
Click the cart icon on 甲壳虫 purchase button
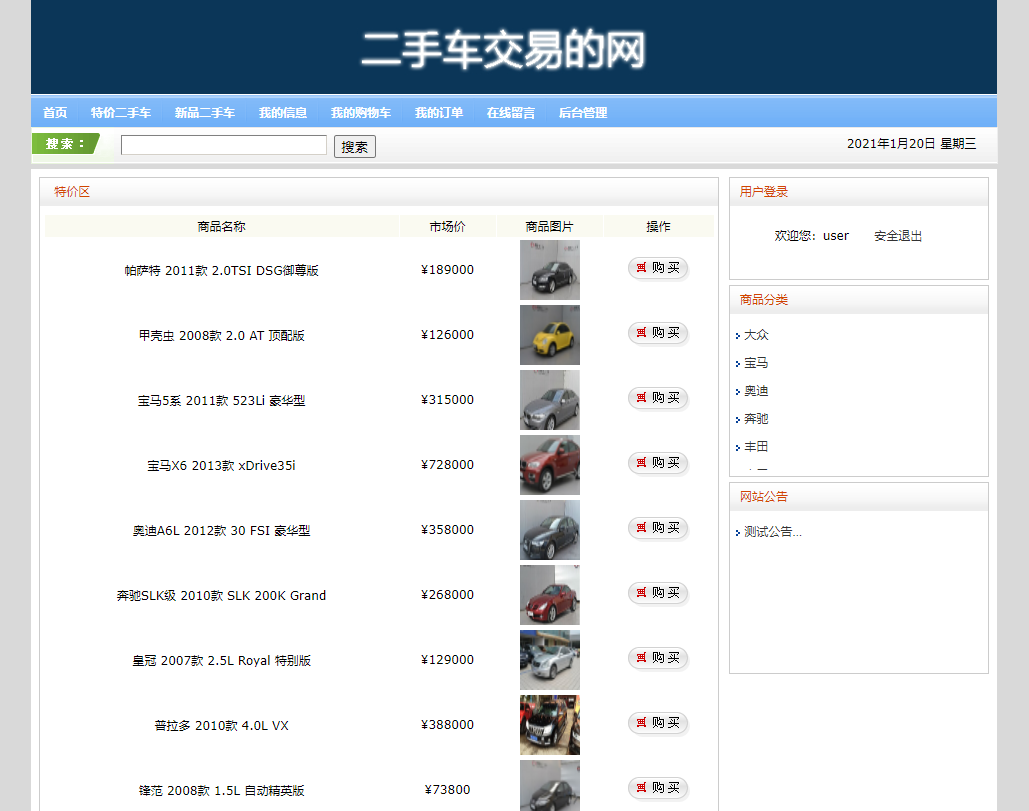coord(641,333)
